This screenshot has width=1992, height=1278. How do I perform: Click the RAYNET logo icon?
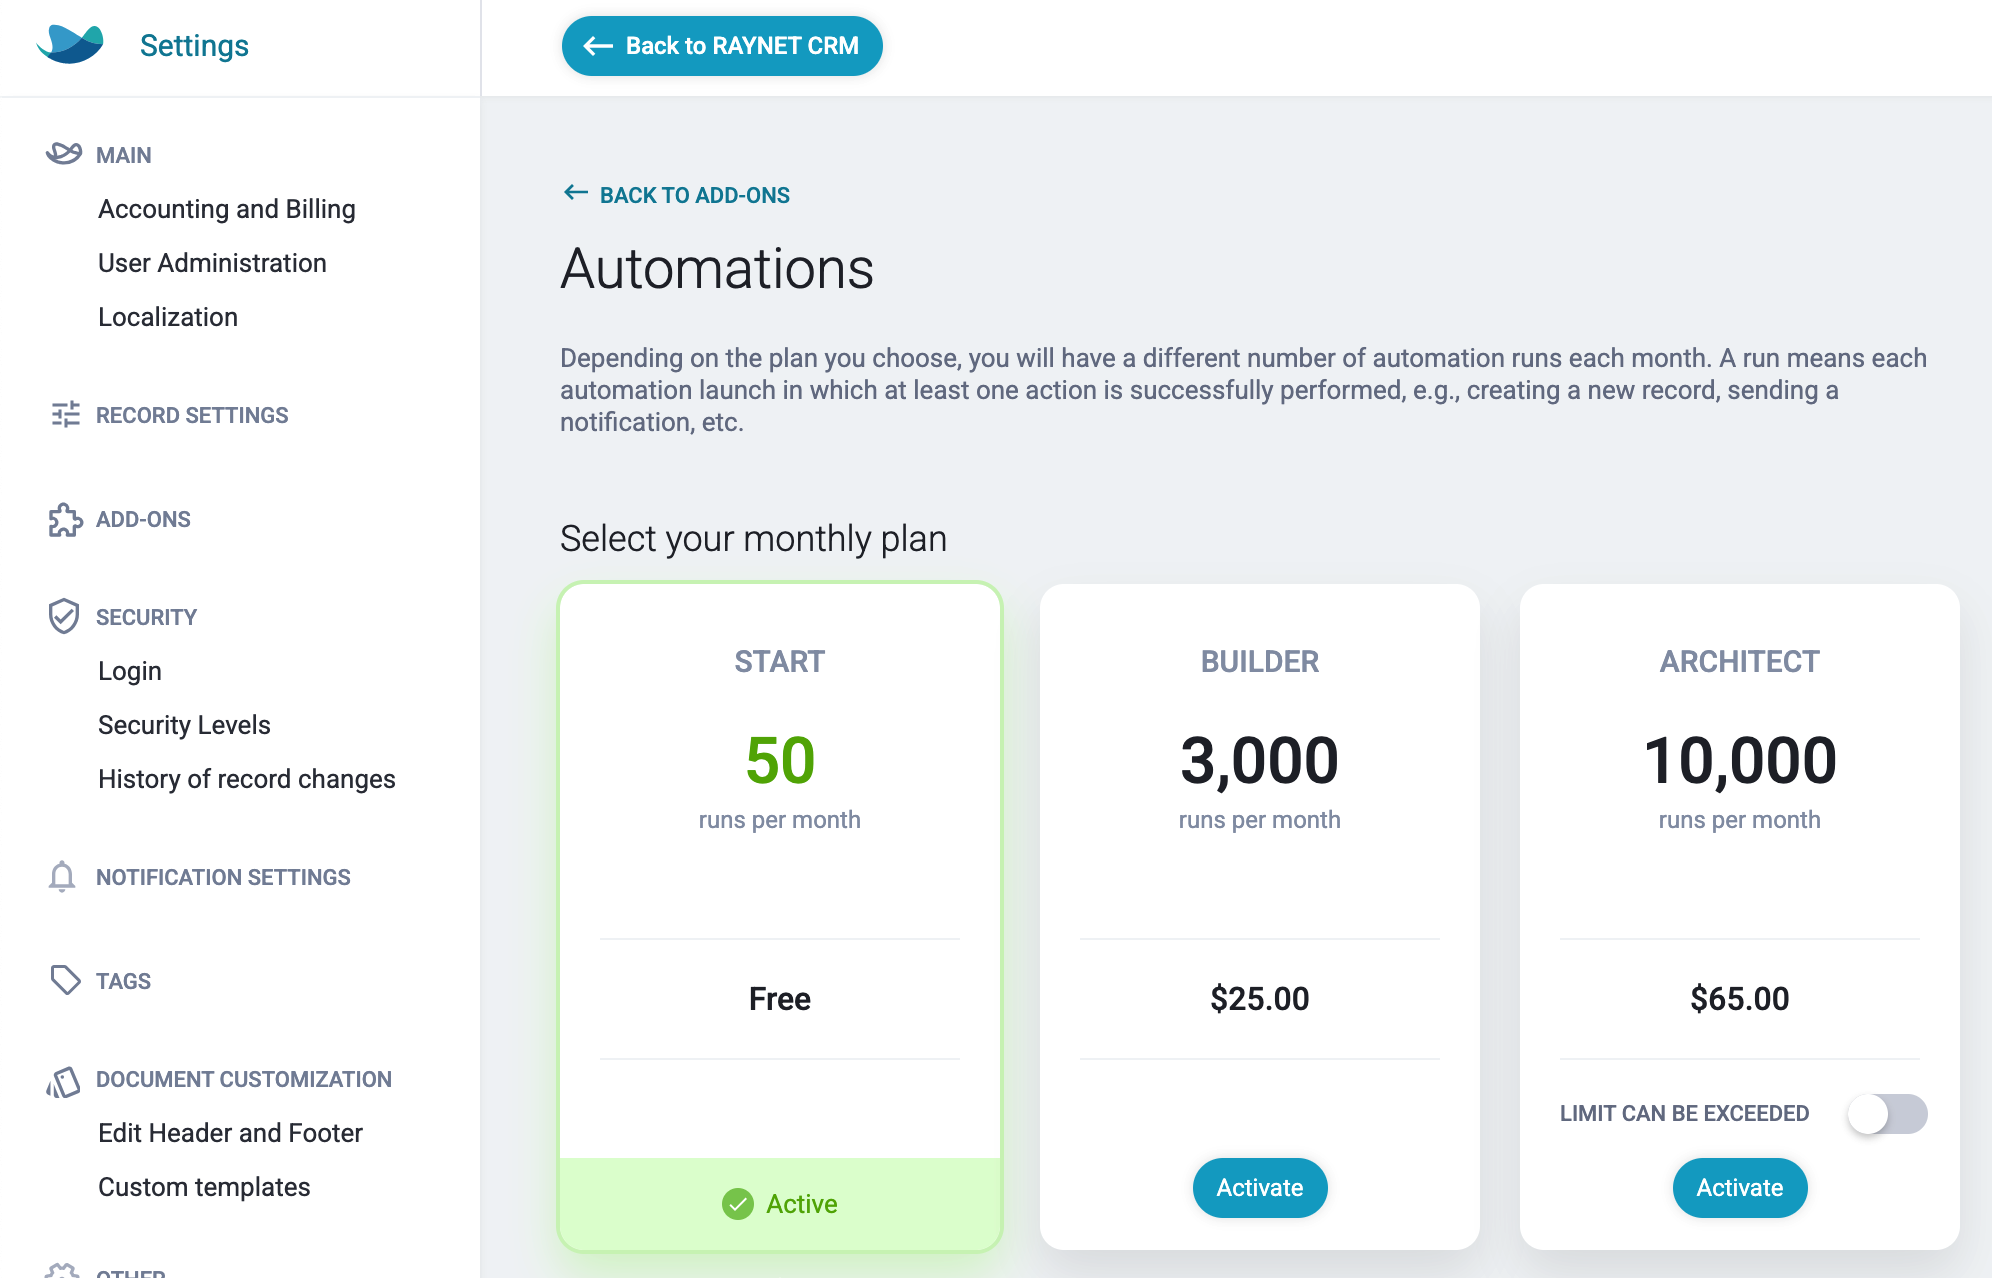pos(70,45)
